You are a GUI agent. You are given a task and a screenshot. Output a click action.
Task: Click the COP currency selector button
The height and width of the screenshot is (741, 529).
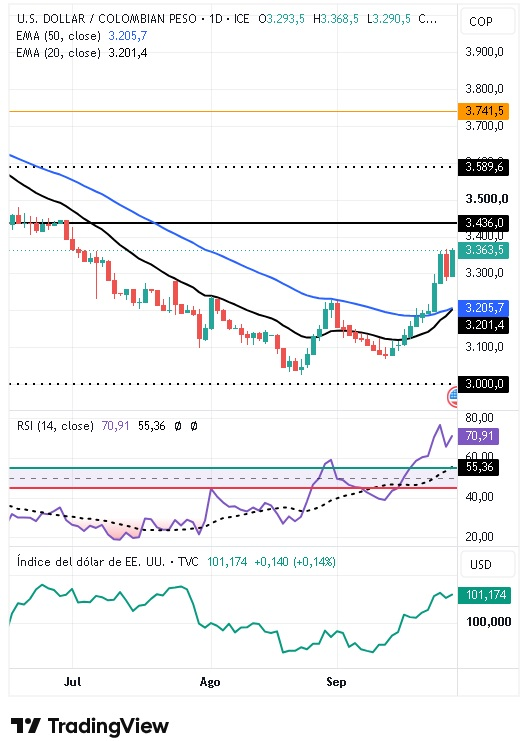point(486,22)
